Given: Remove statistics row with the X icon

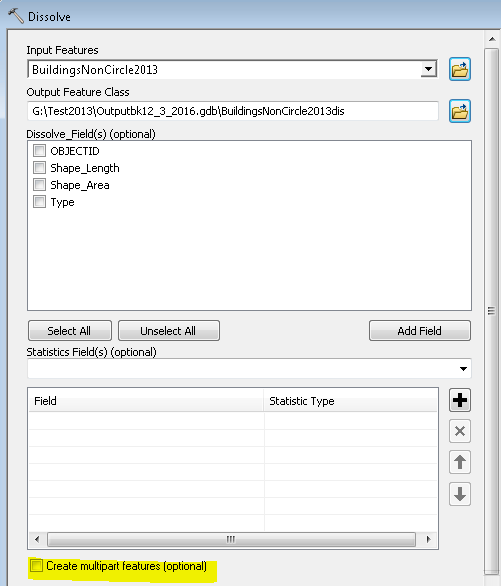Looking at the screenshot, I should click(x=460, y=431).
